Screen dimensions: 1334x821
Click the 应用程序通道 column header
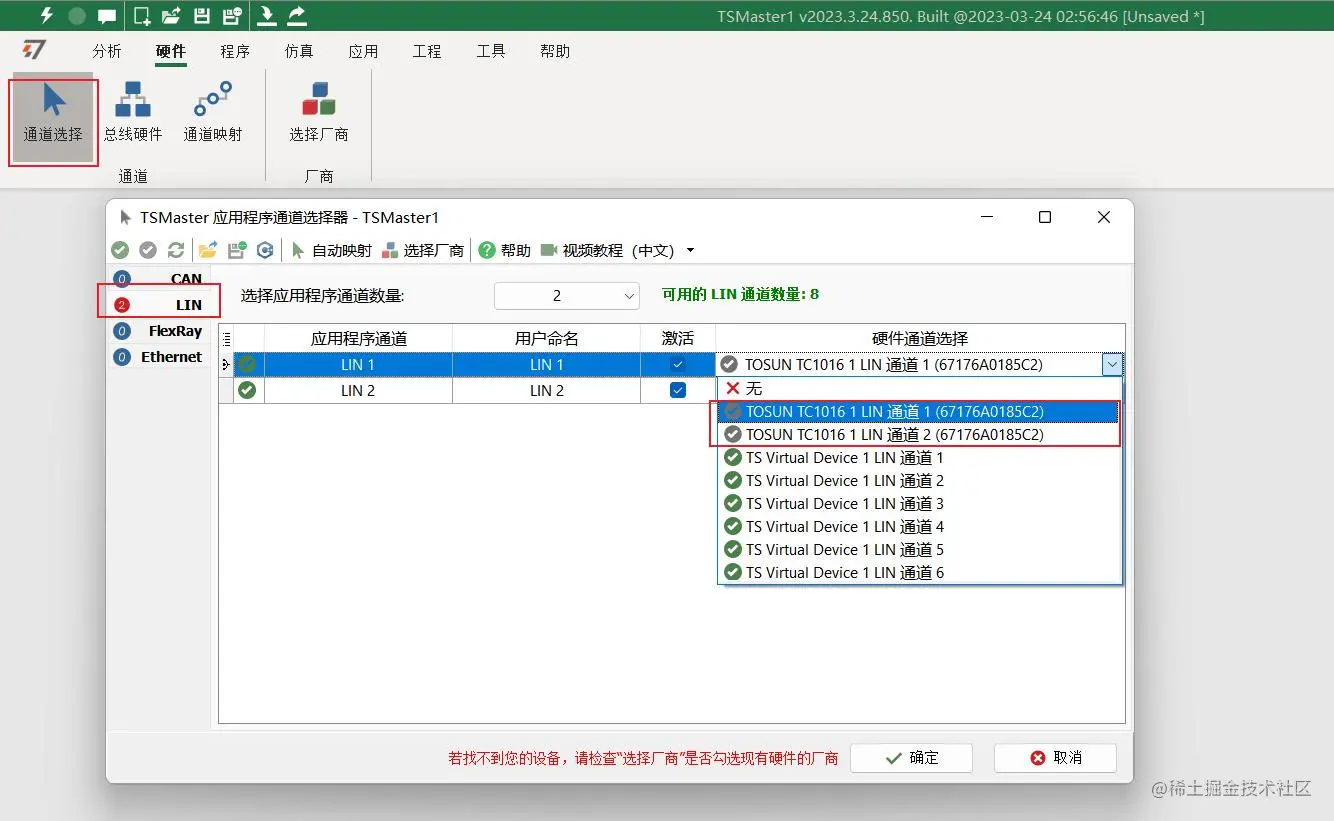click(x=358, y=339)
